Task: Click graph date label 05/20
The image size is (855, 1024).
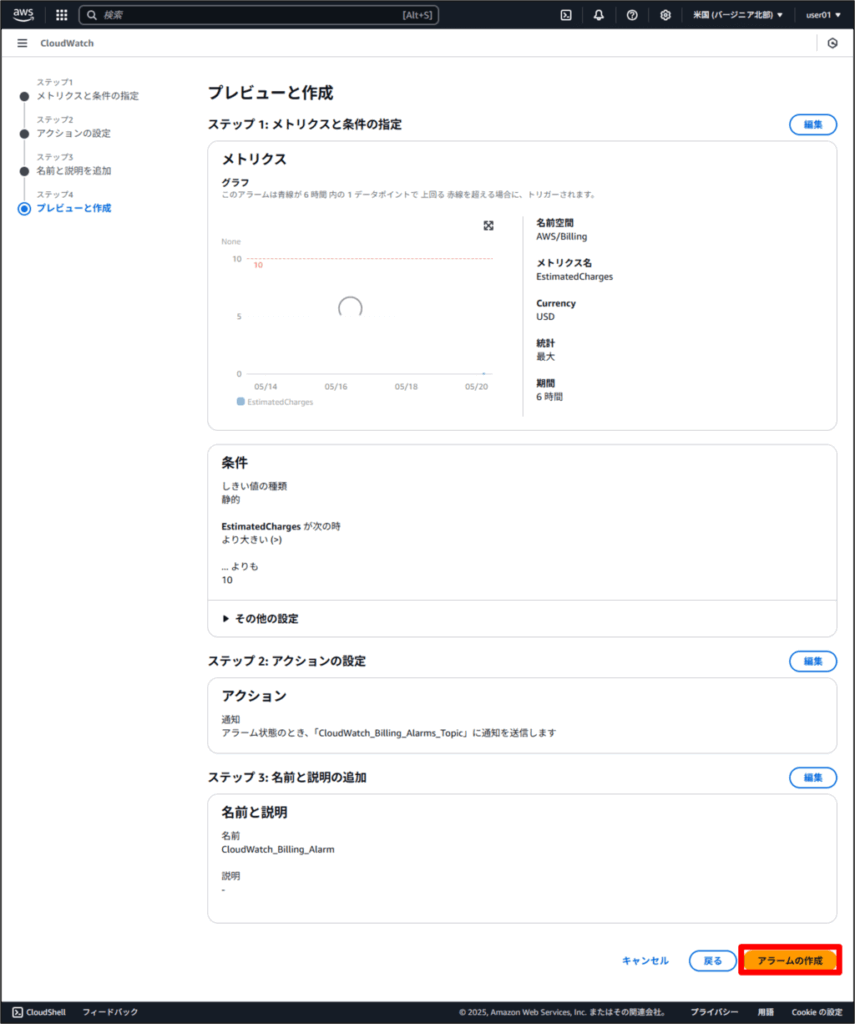Action: [x=476, y=387]
